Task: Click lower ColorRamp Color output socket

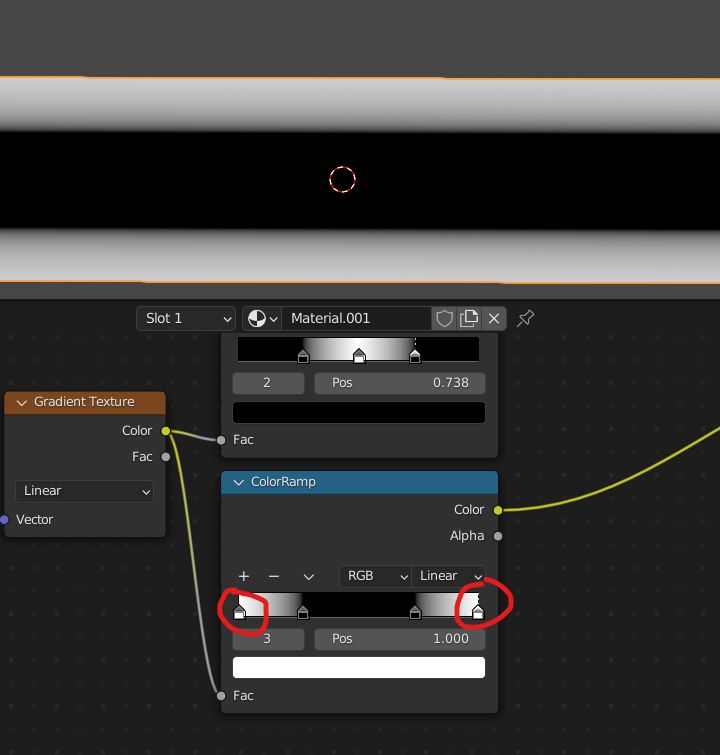Action: (498, 510)
